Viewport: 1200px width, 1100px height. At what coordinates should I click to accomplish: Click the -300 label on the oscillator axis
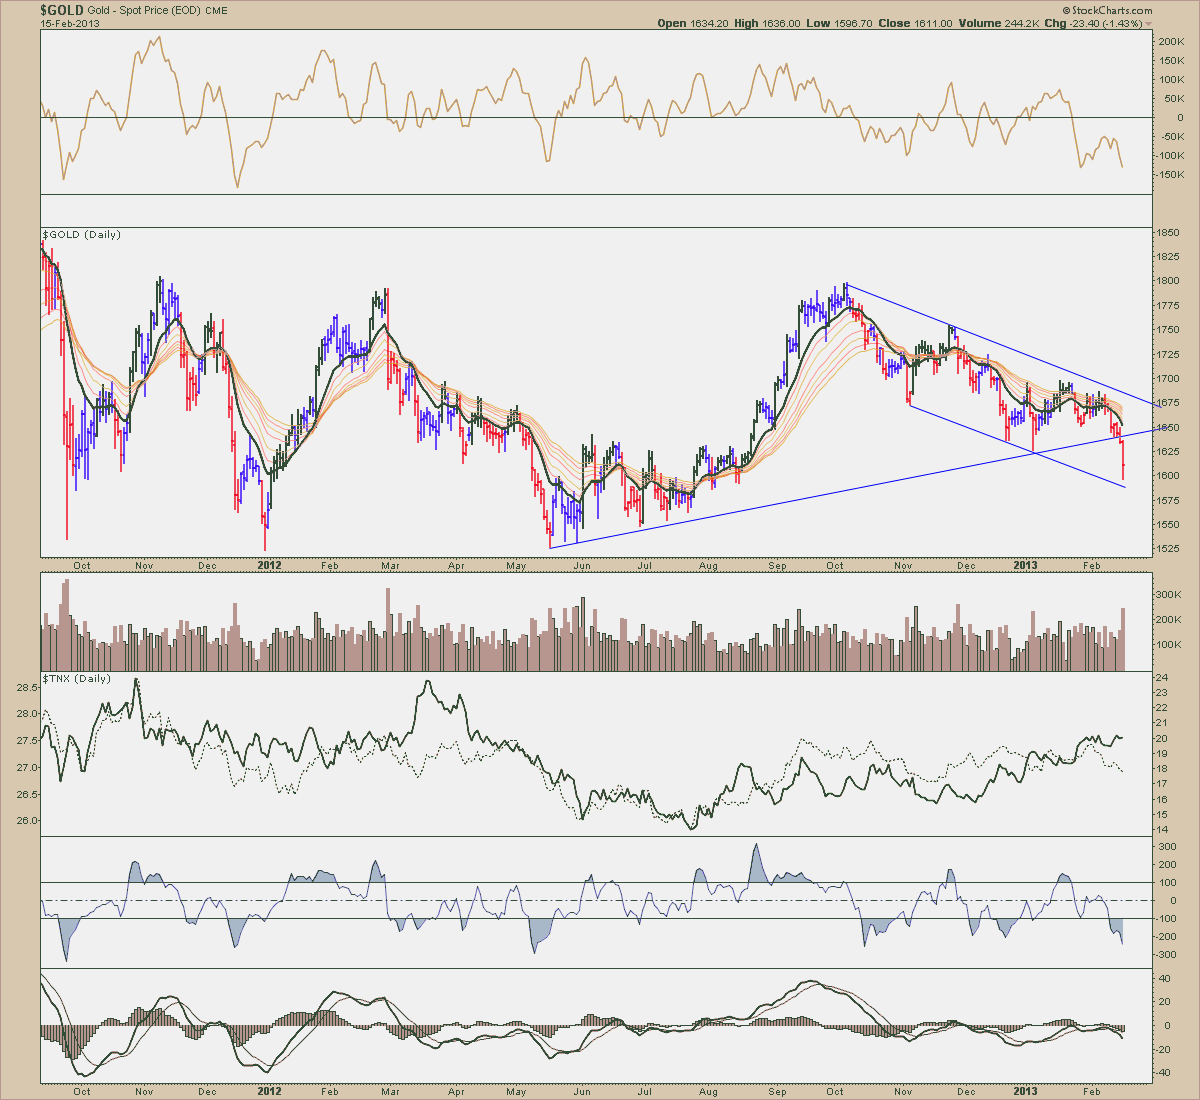click(x=1168, y=956)
